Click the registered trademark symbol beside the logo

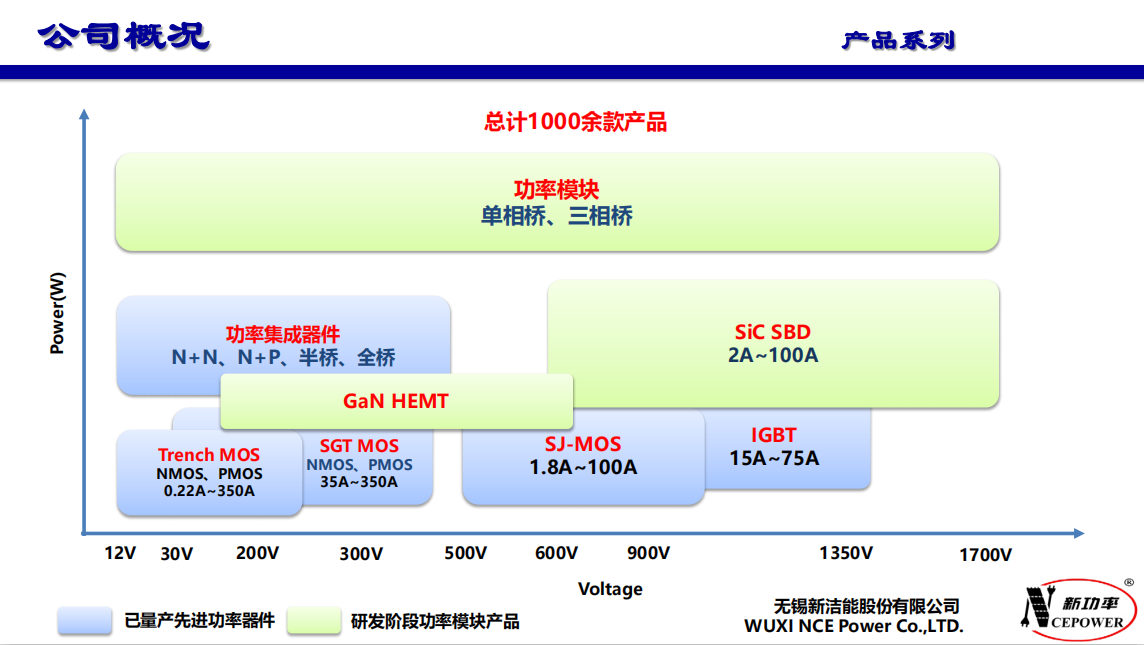point(1129,582)
